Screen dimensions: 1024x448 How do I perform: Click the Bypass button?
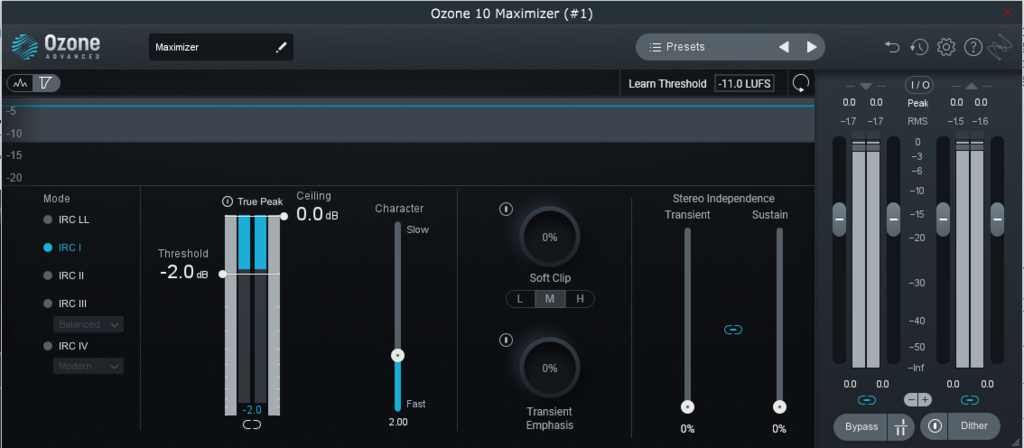[861, 426]
